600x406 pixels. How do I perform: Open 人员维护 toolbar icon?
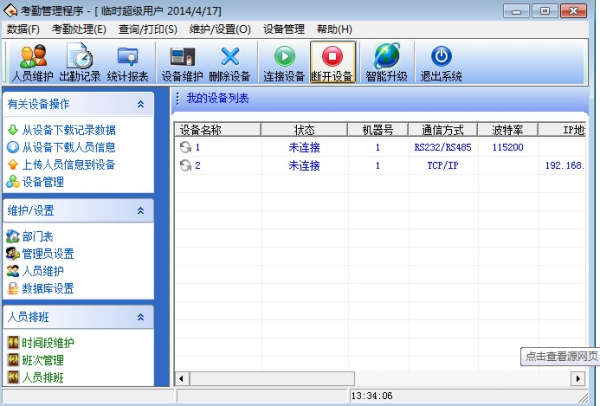tap(32, 62)
